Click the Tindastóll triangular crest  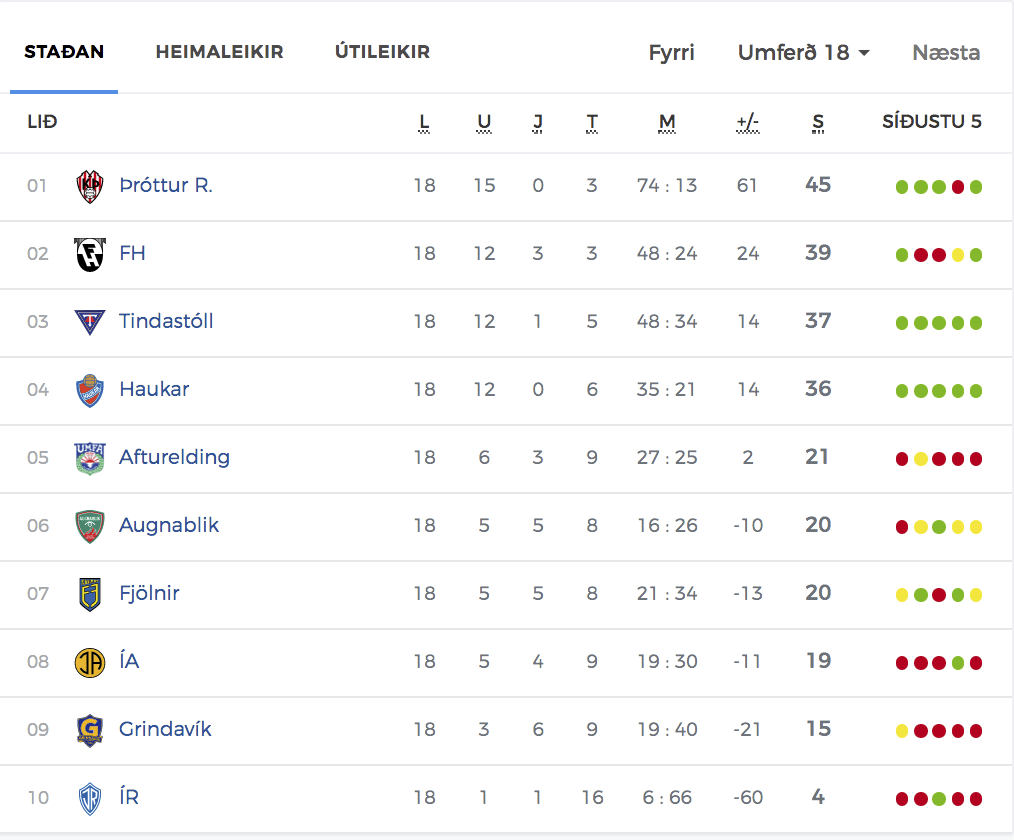[90, 322]
